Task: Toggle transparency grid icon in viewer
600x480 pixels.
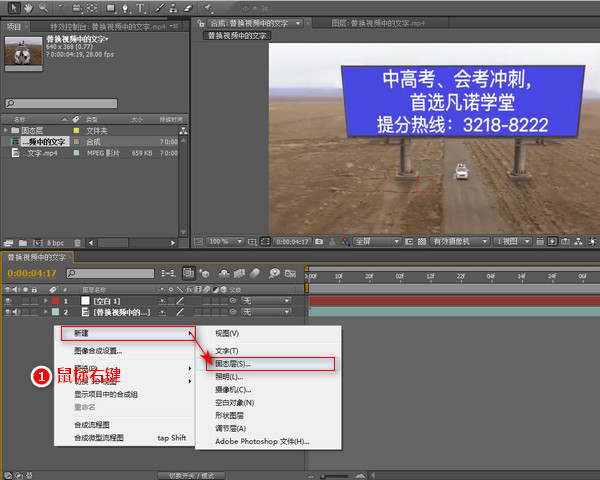Action: click(422, 242)
